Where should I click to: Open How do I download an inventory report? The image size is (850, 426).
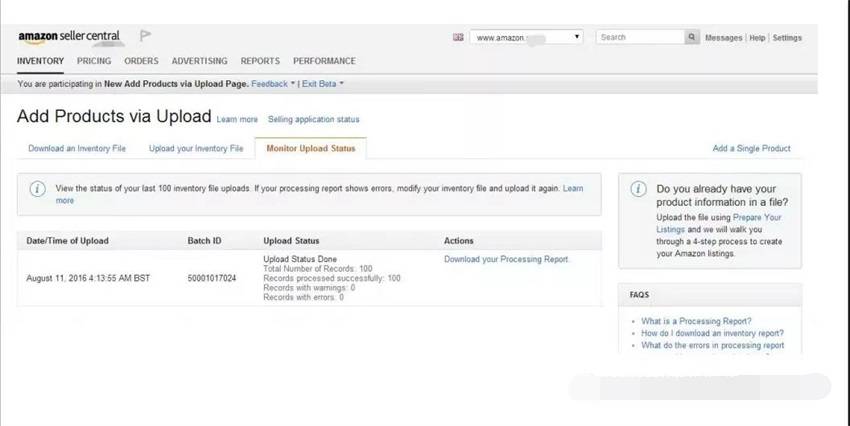point(712,333)
